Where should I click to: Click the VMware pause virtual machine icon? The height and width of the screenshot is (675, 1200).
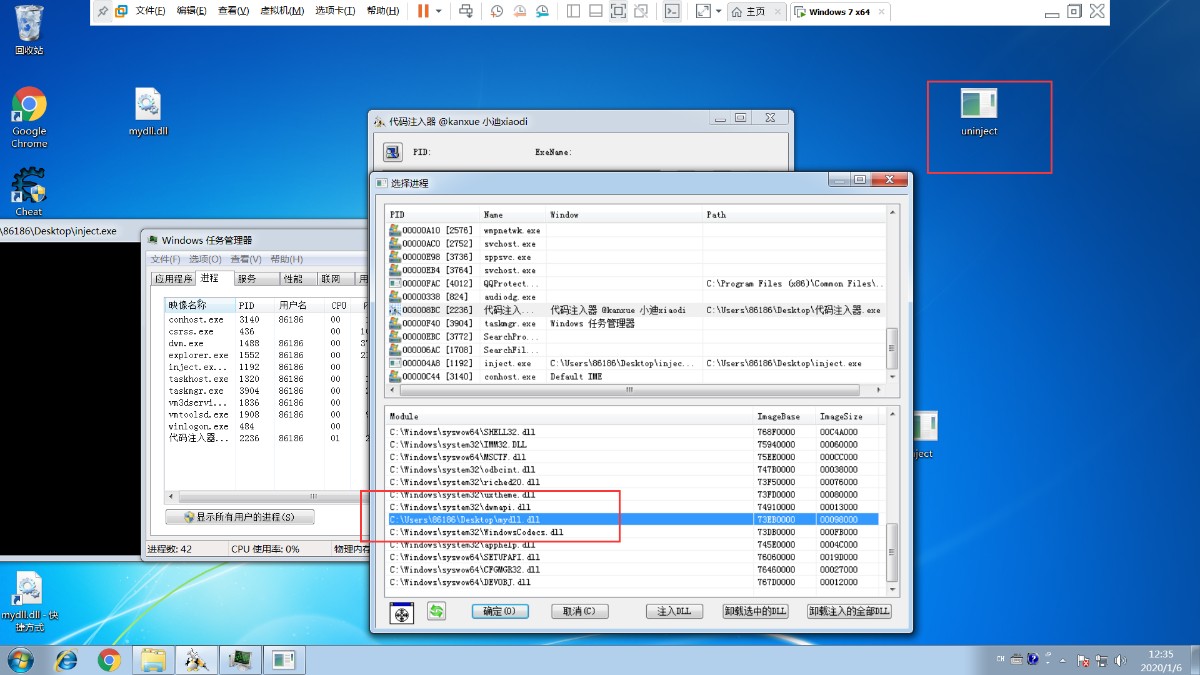click(423, 11)
